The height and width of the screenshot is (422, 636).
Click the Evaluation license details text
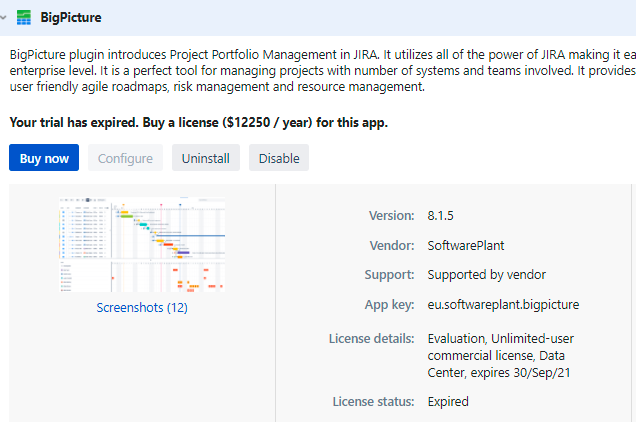(501, 355)
